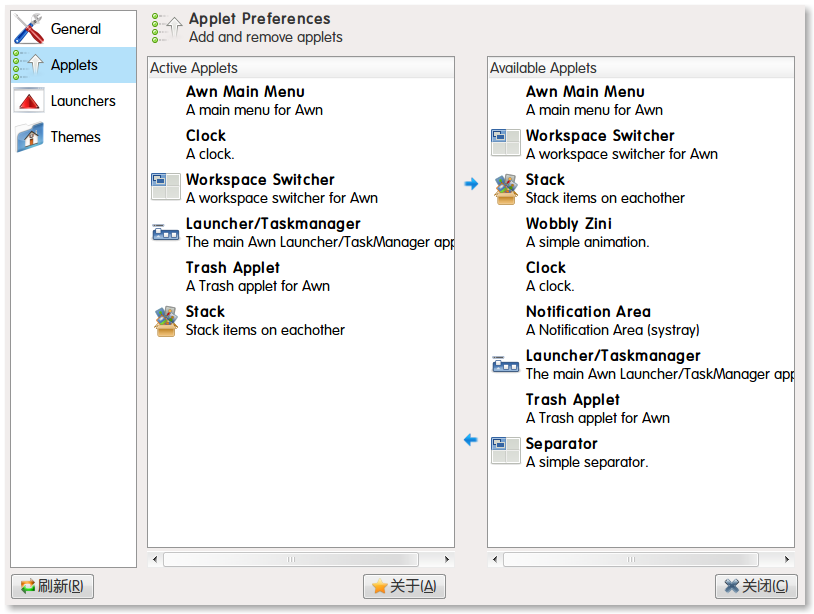Select the Launchers red triangle icon
Image resolution: width=814 pixels, height=614 pixels.
(29, 101)
